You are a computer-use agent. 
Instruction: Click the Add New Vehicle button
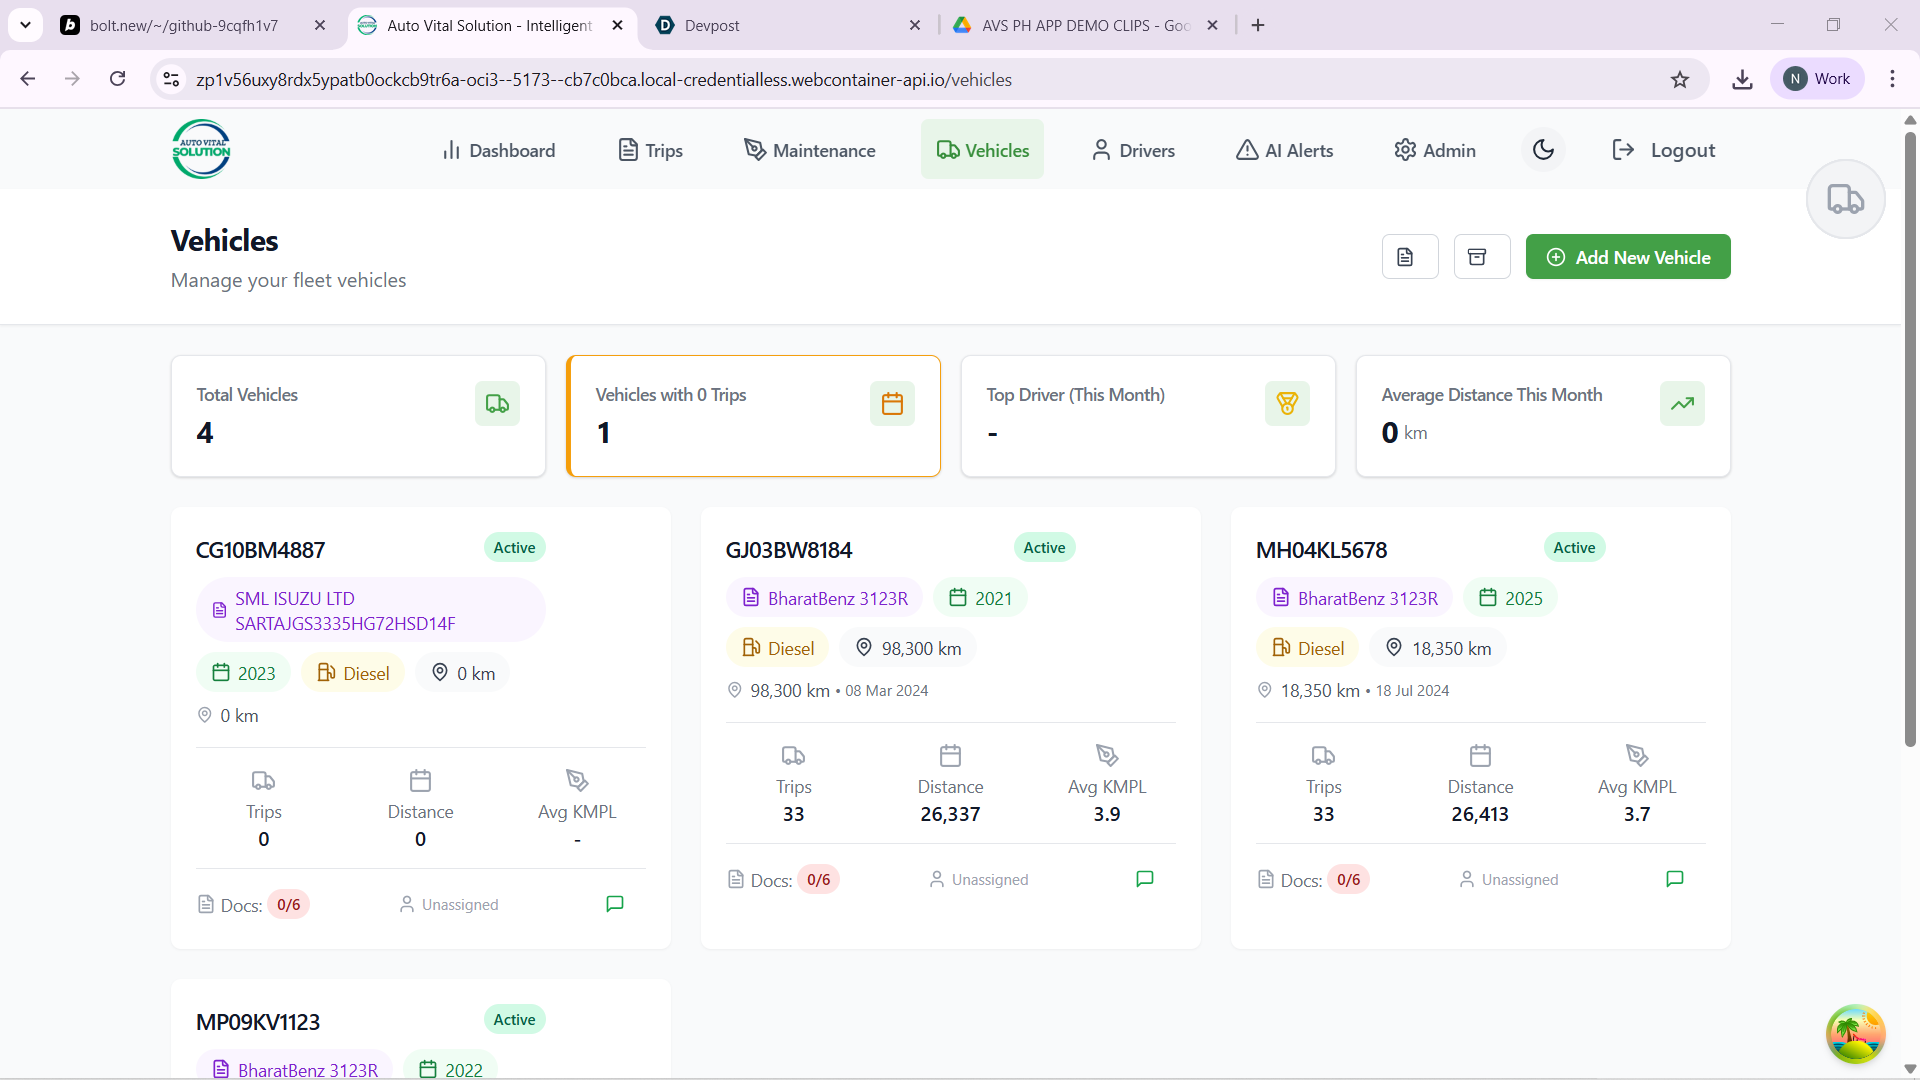point(1627,257)
